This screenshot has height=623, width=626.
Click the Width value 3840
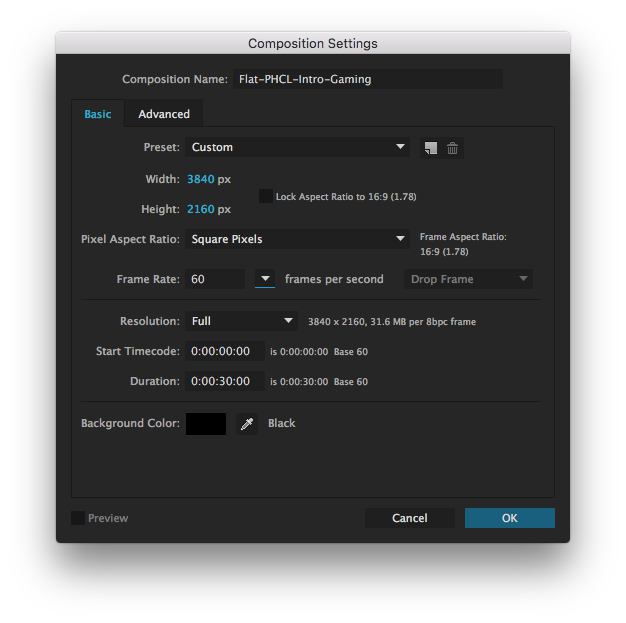click(201, 179)
